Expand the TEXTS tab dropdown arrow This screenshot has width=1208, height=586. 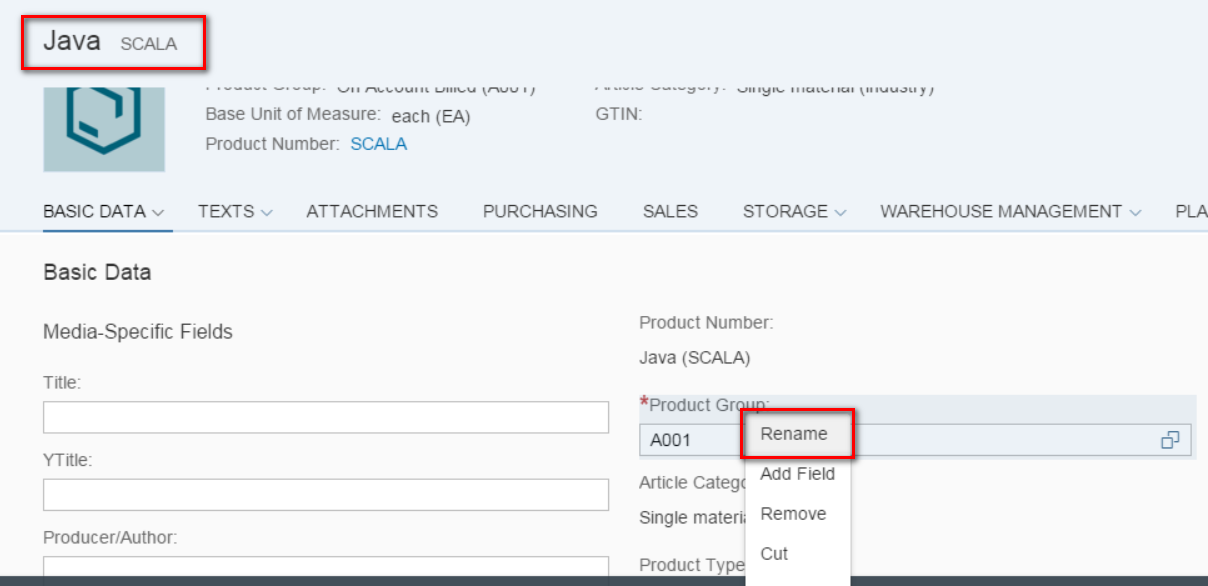coord(266,212)
